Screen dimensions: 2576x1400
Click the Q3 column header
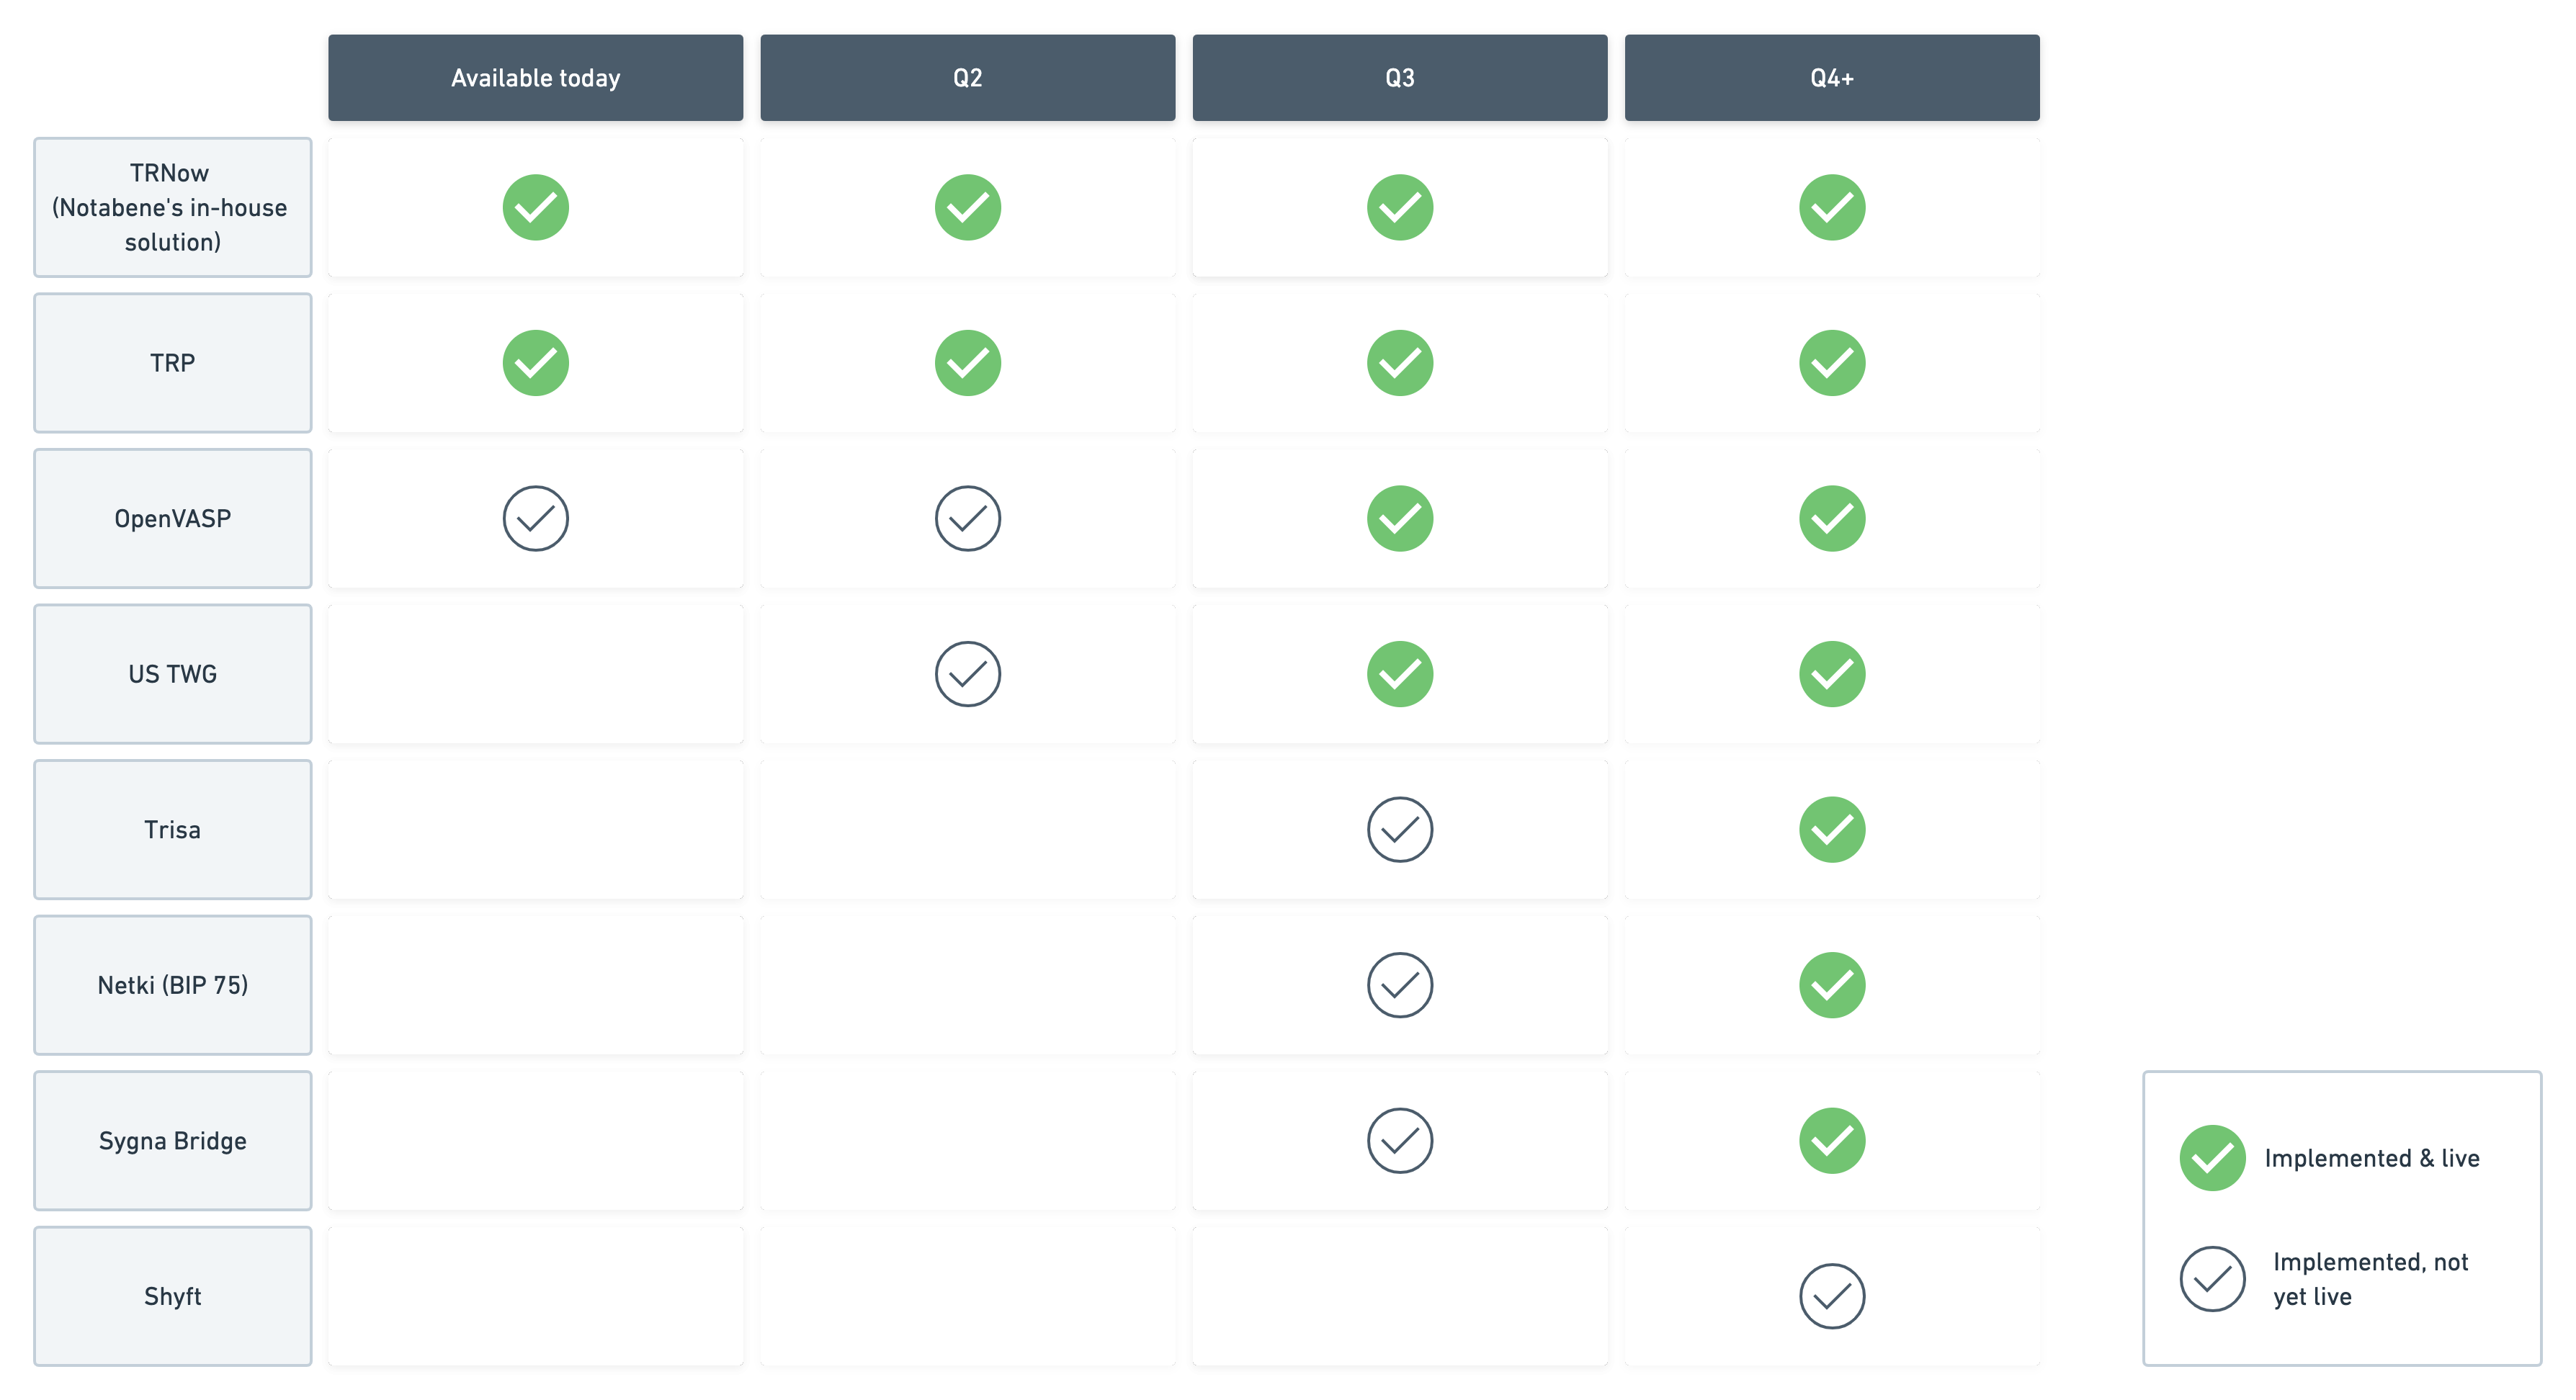click(1399, 78)
